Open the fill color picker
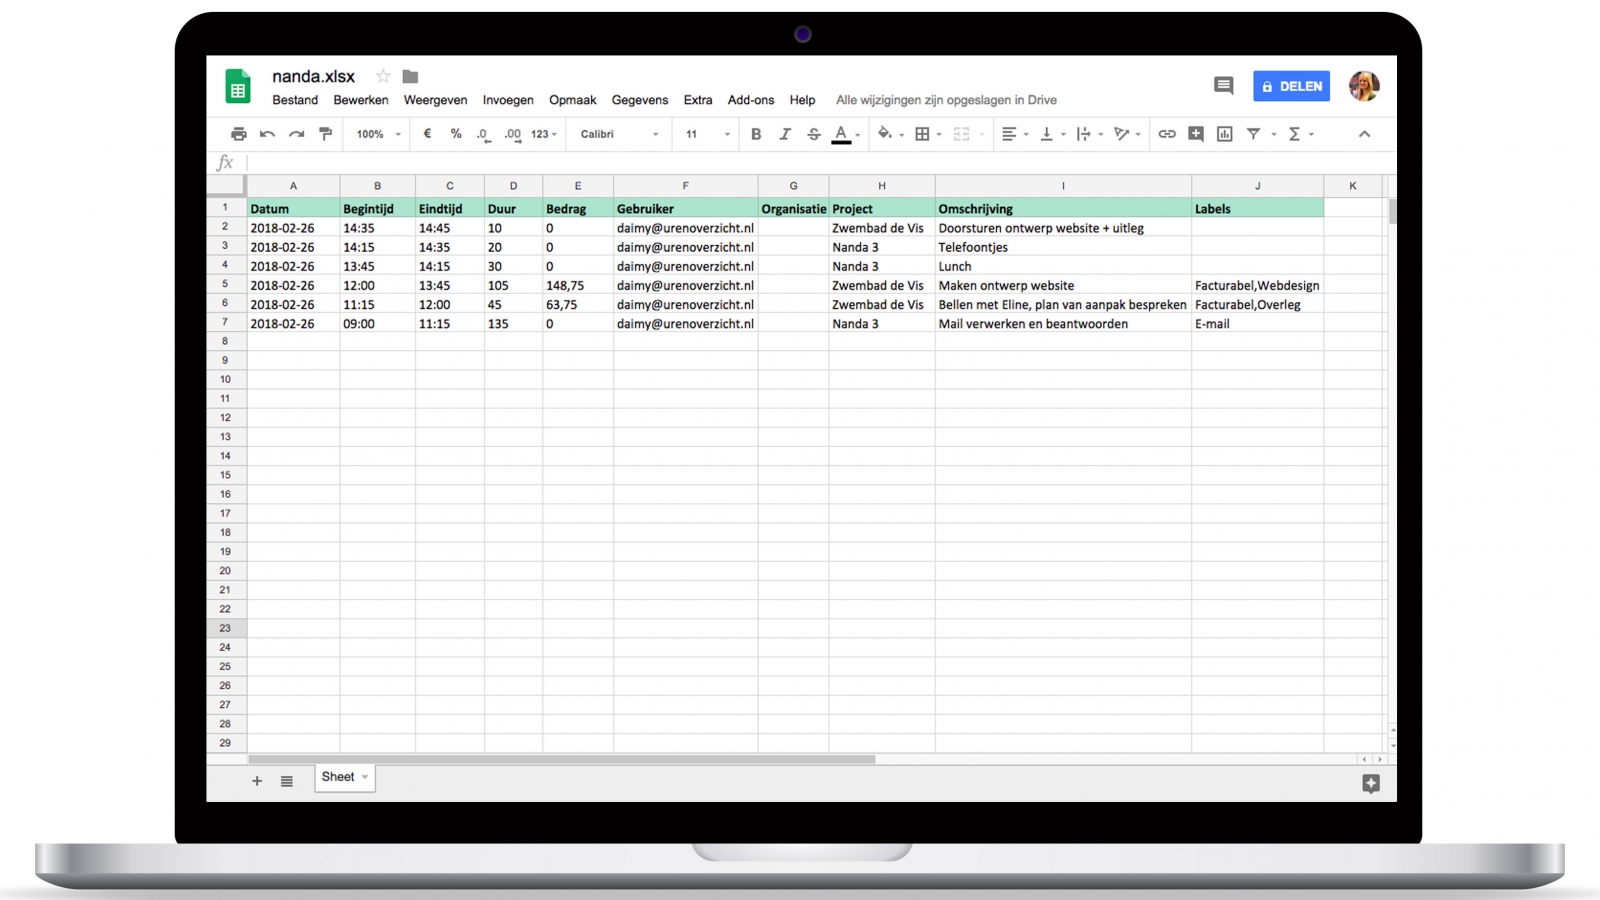Viewport: 1600px width, 900px height. 889,134
